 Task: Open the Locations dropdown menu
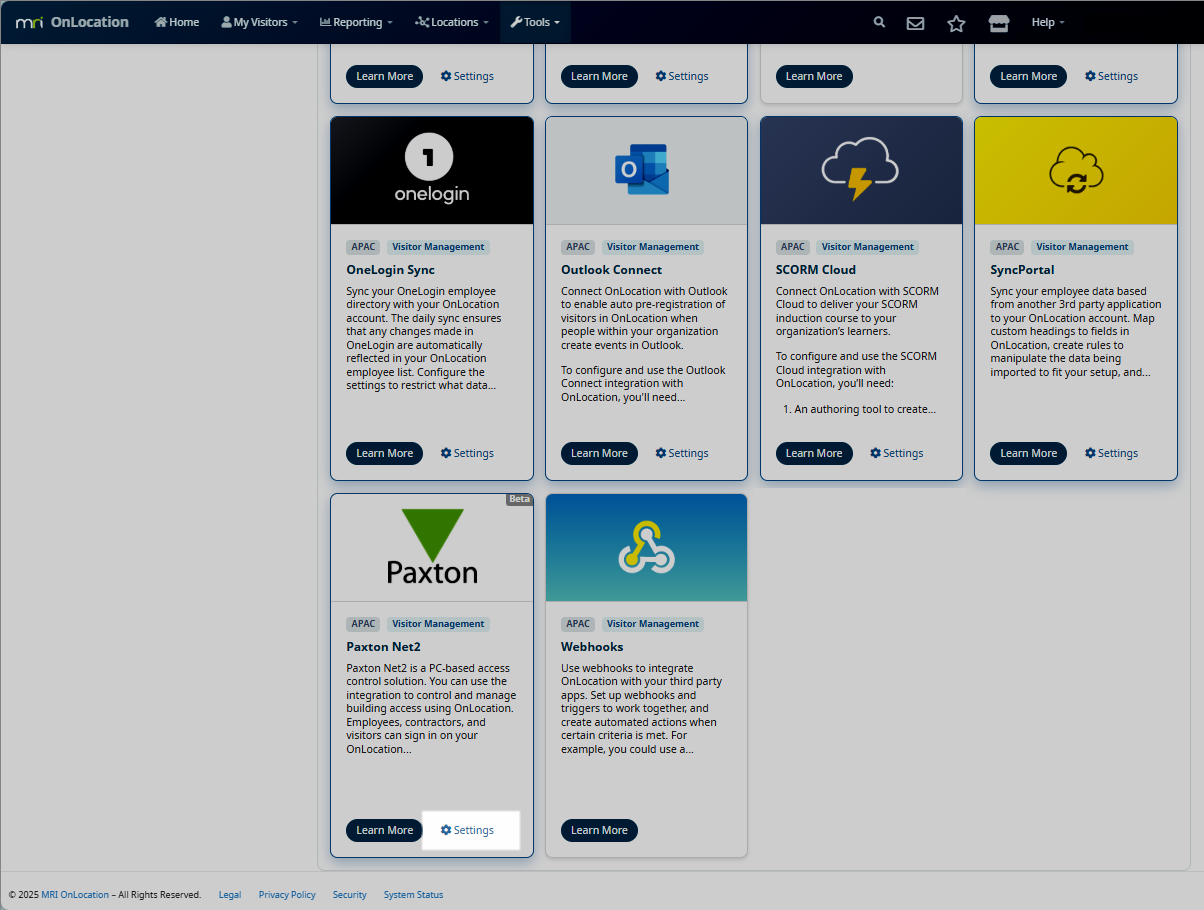[x=451, y=22]
